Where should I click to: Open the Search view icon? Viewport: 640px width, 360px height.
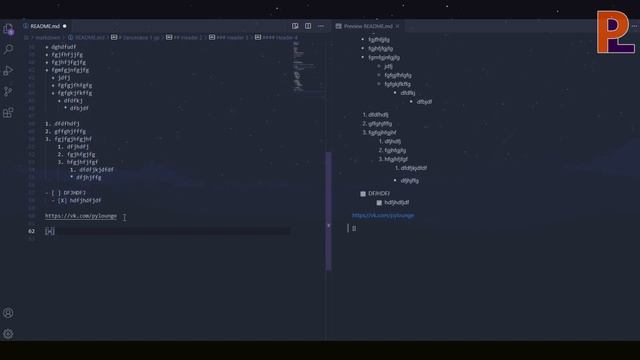(x=8, y=49)
